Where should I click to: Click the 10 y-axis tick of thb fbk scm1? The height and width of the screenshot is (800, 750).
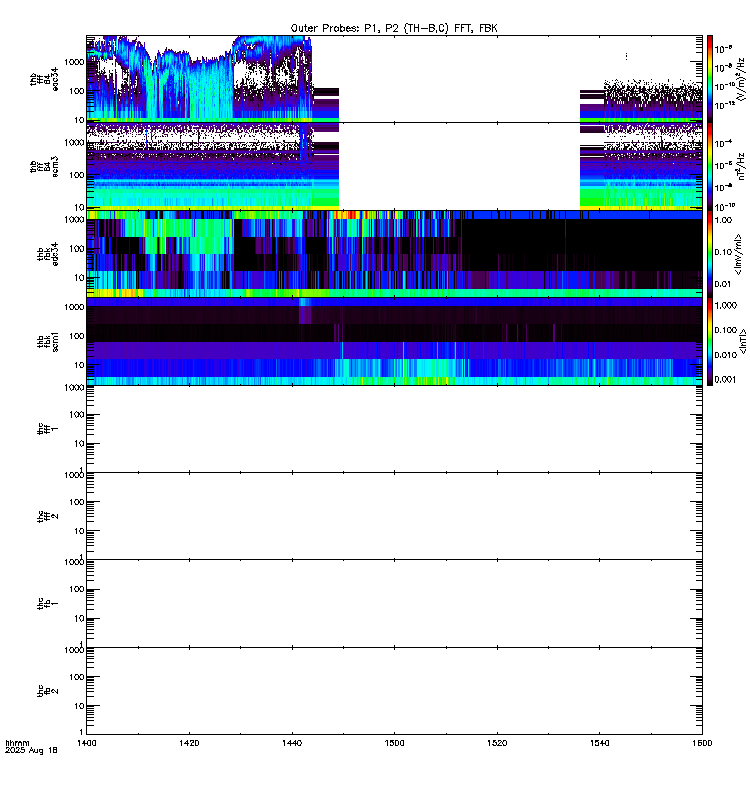(79, 365)
